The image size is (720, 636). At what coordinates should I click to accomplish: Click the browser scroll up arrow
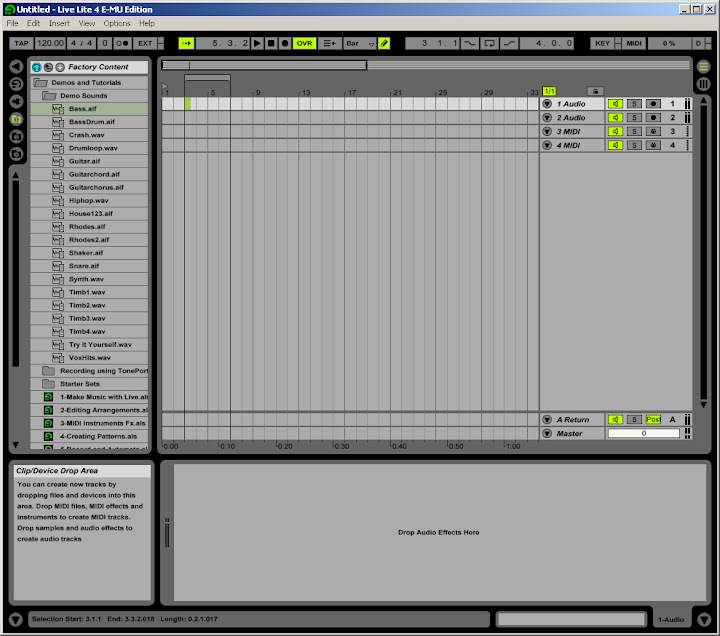[16, 175]
